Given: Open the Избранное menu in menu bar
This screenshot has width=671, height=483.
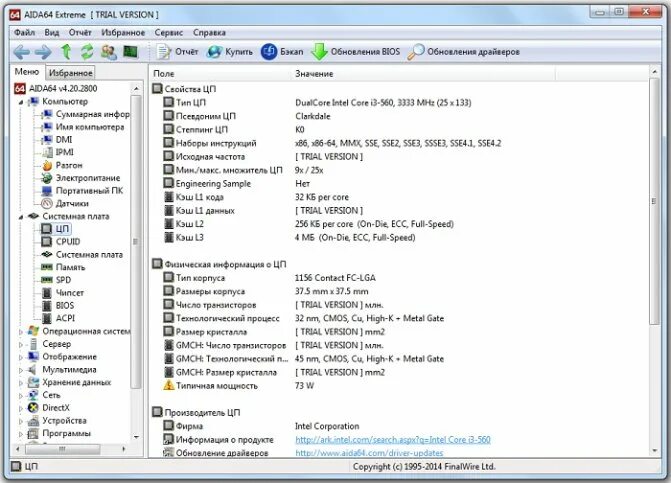Looking at the screenshot, I should coord(123,33).
